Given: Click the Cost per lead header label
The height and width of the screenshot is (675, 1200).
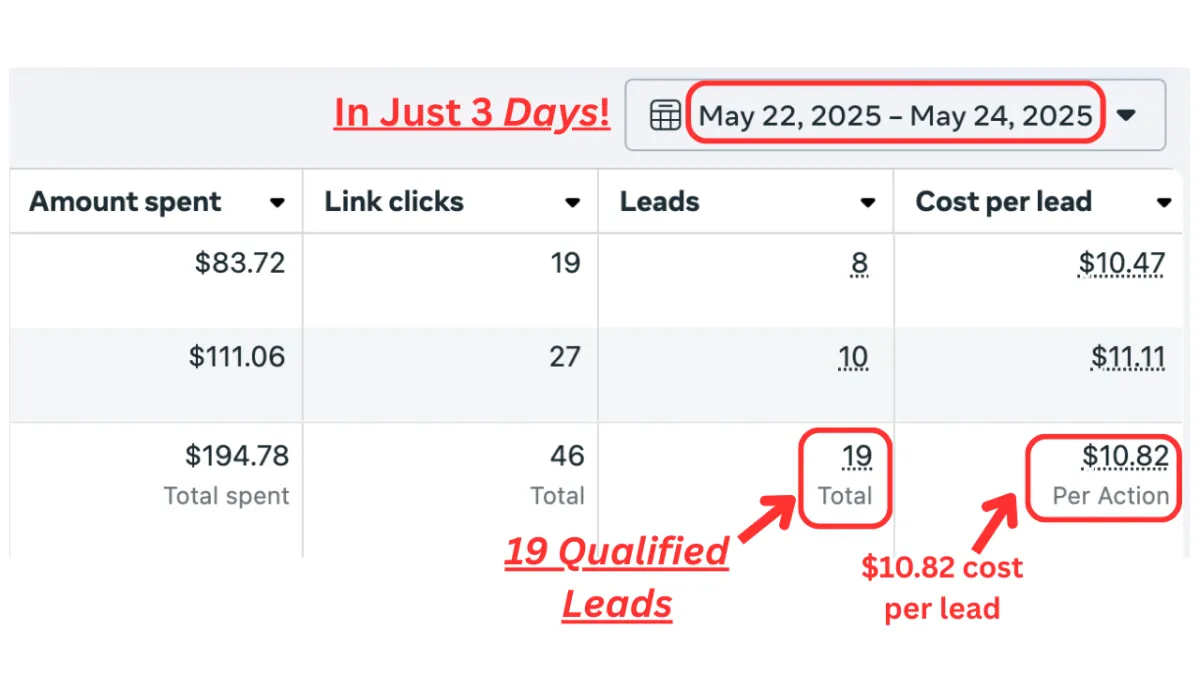Looking at the screenshot, I should click(x=1003, y=201).
